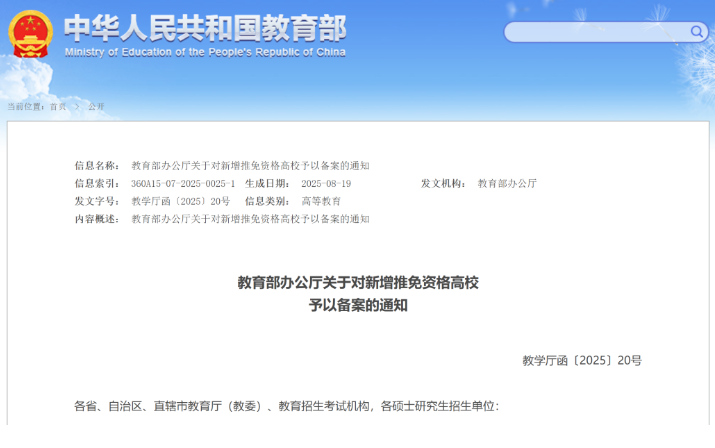
Task: Click the index number 360A15-07-2025-0025-1
Action: click(183, 183)
